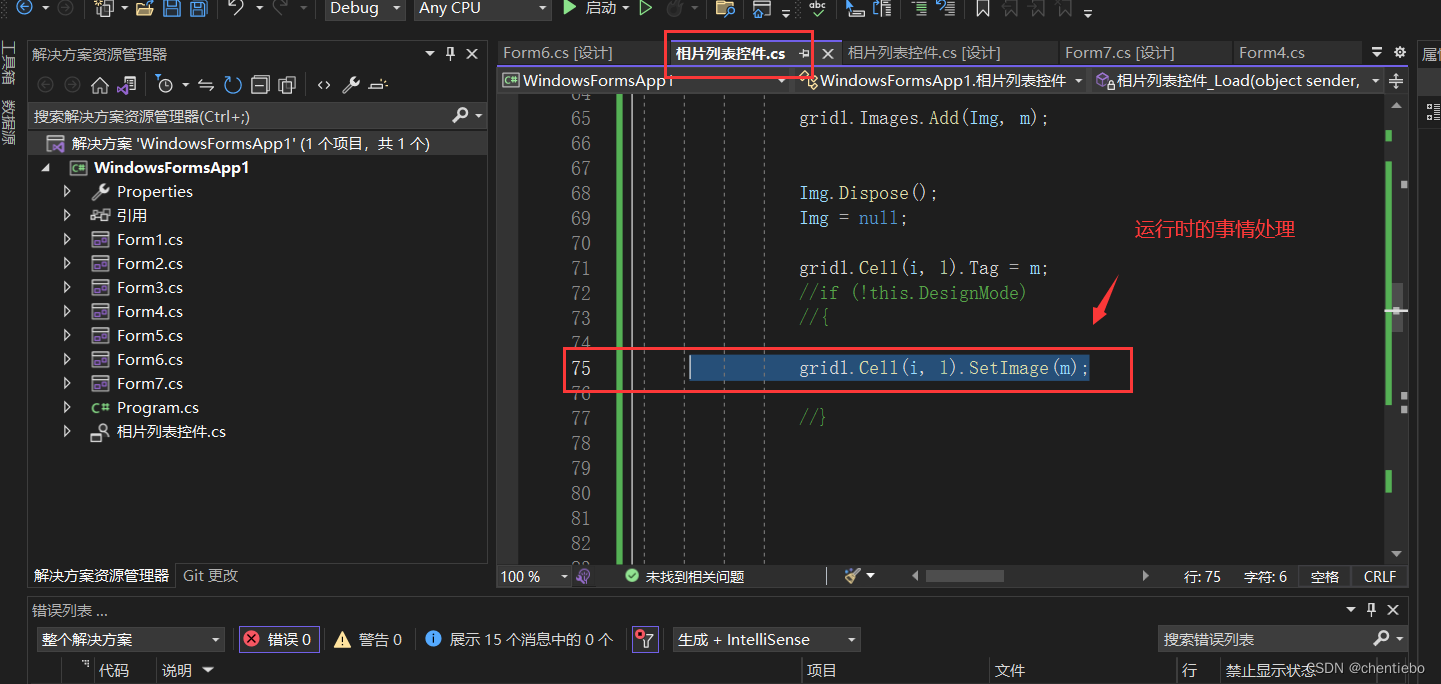Click the Home icon in Solution Explorer toolbar
The image size is (1441, 684).
click(100, 85)
